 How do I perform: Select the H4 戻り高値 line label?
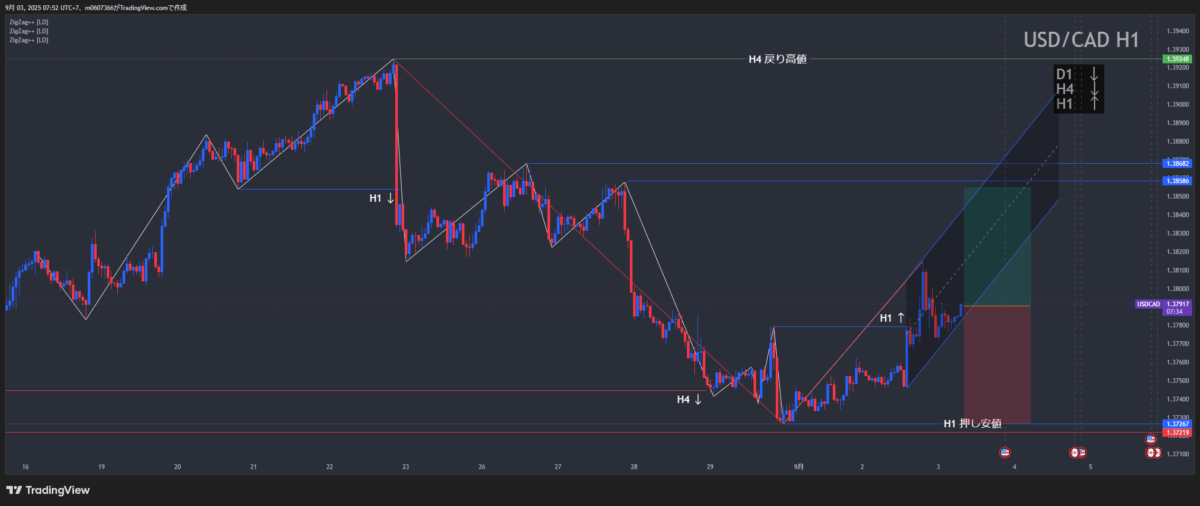click(777, 59)
